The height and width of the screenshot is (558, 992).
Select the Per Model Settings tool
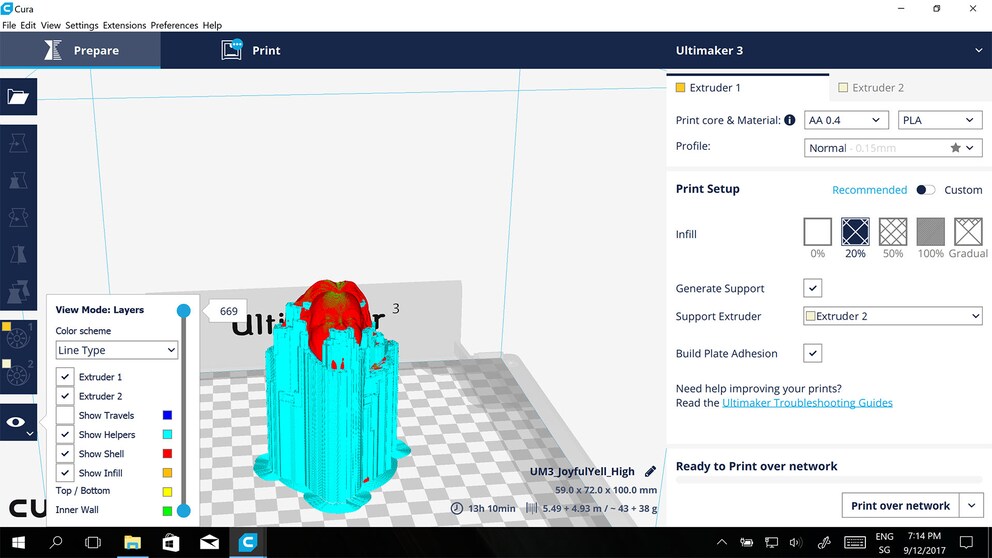click(x=18, y=291)
